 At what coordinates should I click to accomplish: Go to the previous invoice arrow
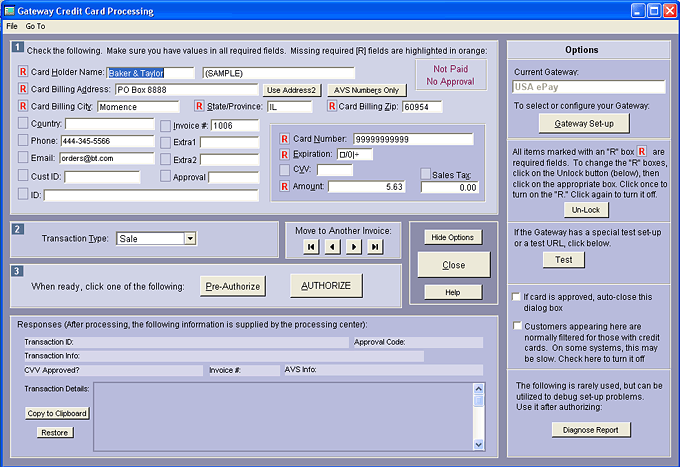tap(332, 246)
